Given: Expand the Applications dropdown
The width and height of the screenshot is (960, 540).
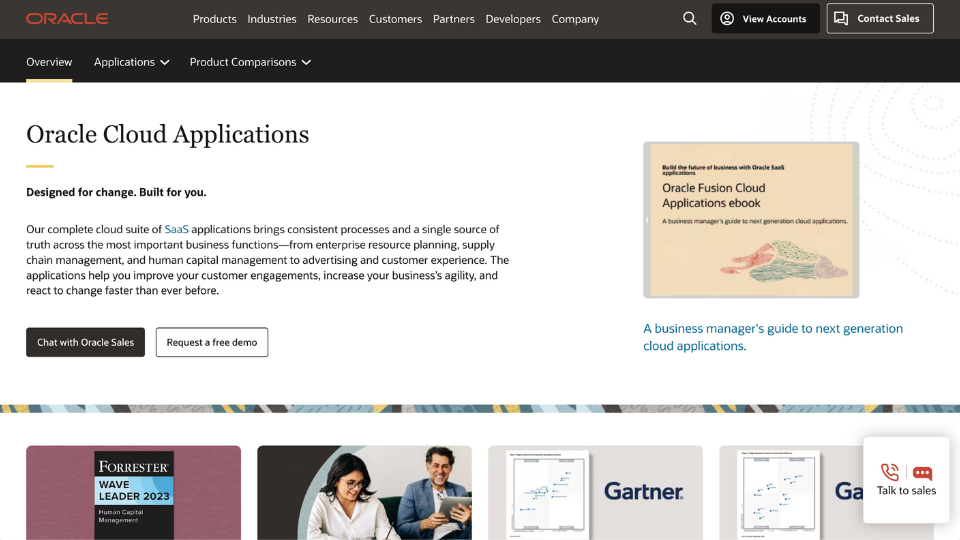Looking at the screenshot, I should pos(132,62).
